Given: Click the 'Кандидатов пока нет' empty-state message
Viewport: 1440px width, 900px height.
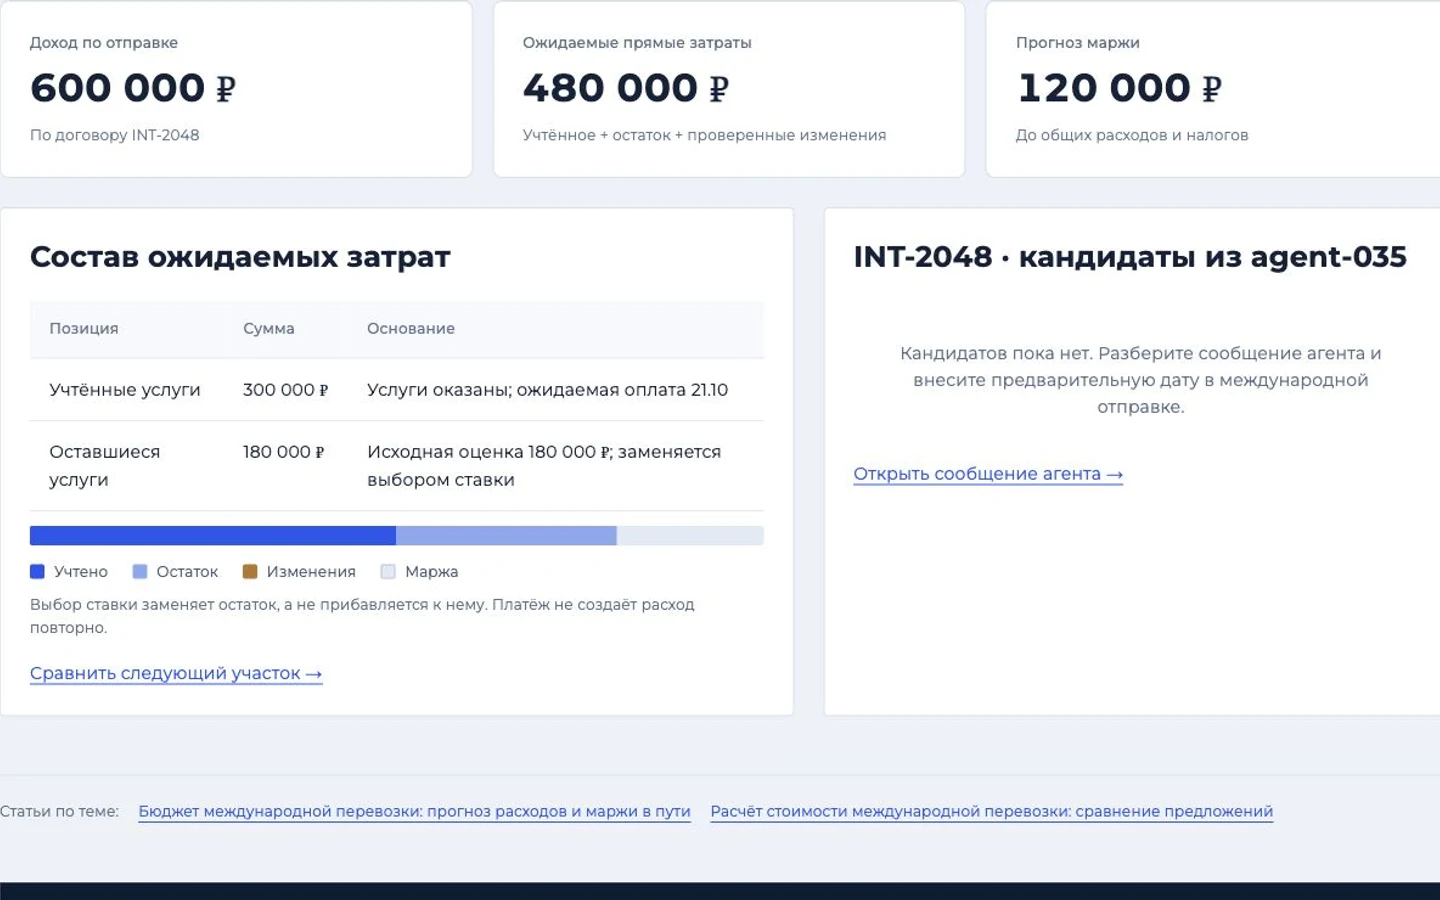Looking at the screenshot, I should pos(1141,380).
